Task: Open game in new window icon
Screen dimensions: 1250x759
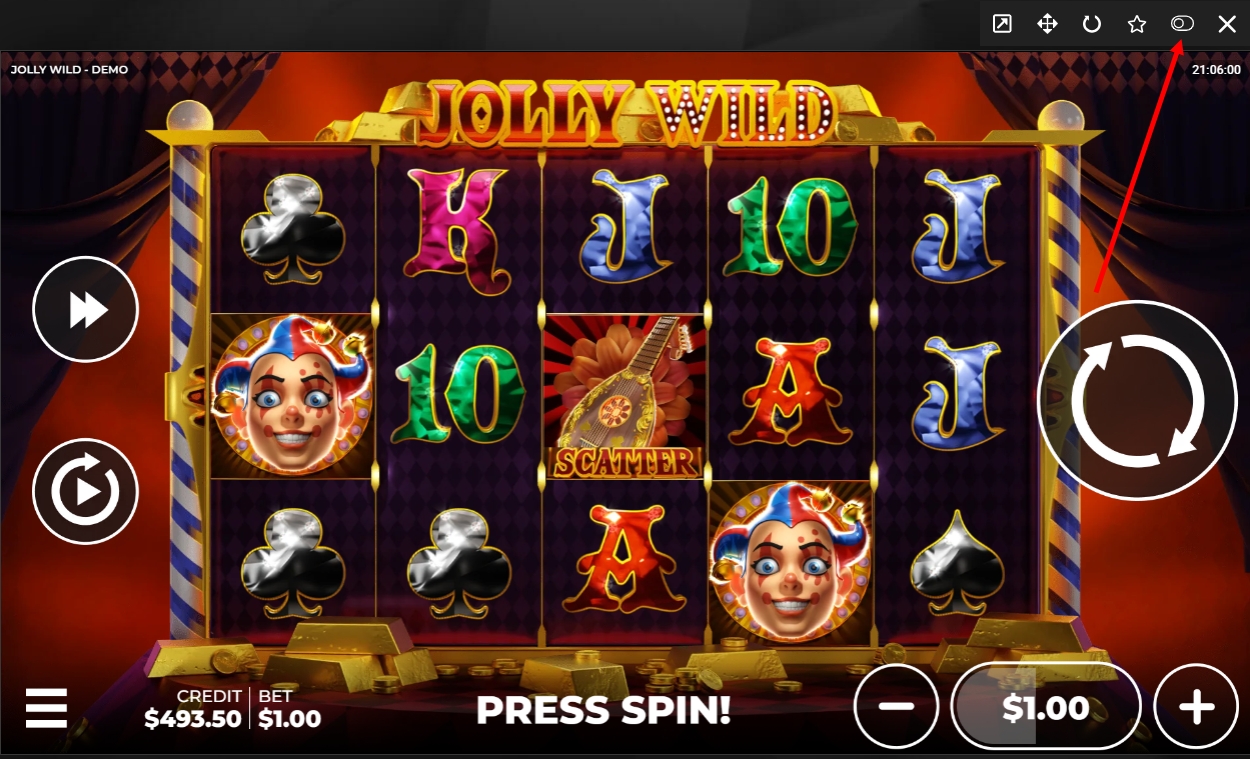Action: (x=1002, y=24)
